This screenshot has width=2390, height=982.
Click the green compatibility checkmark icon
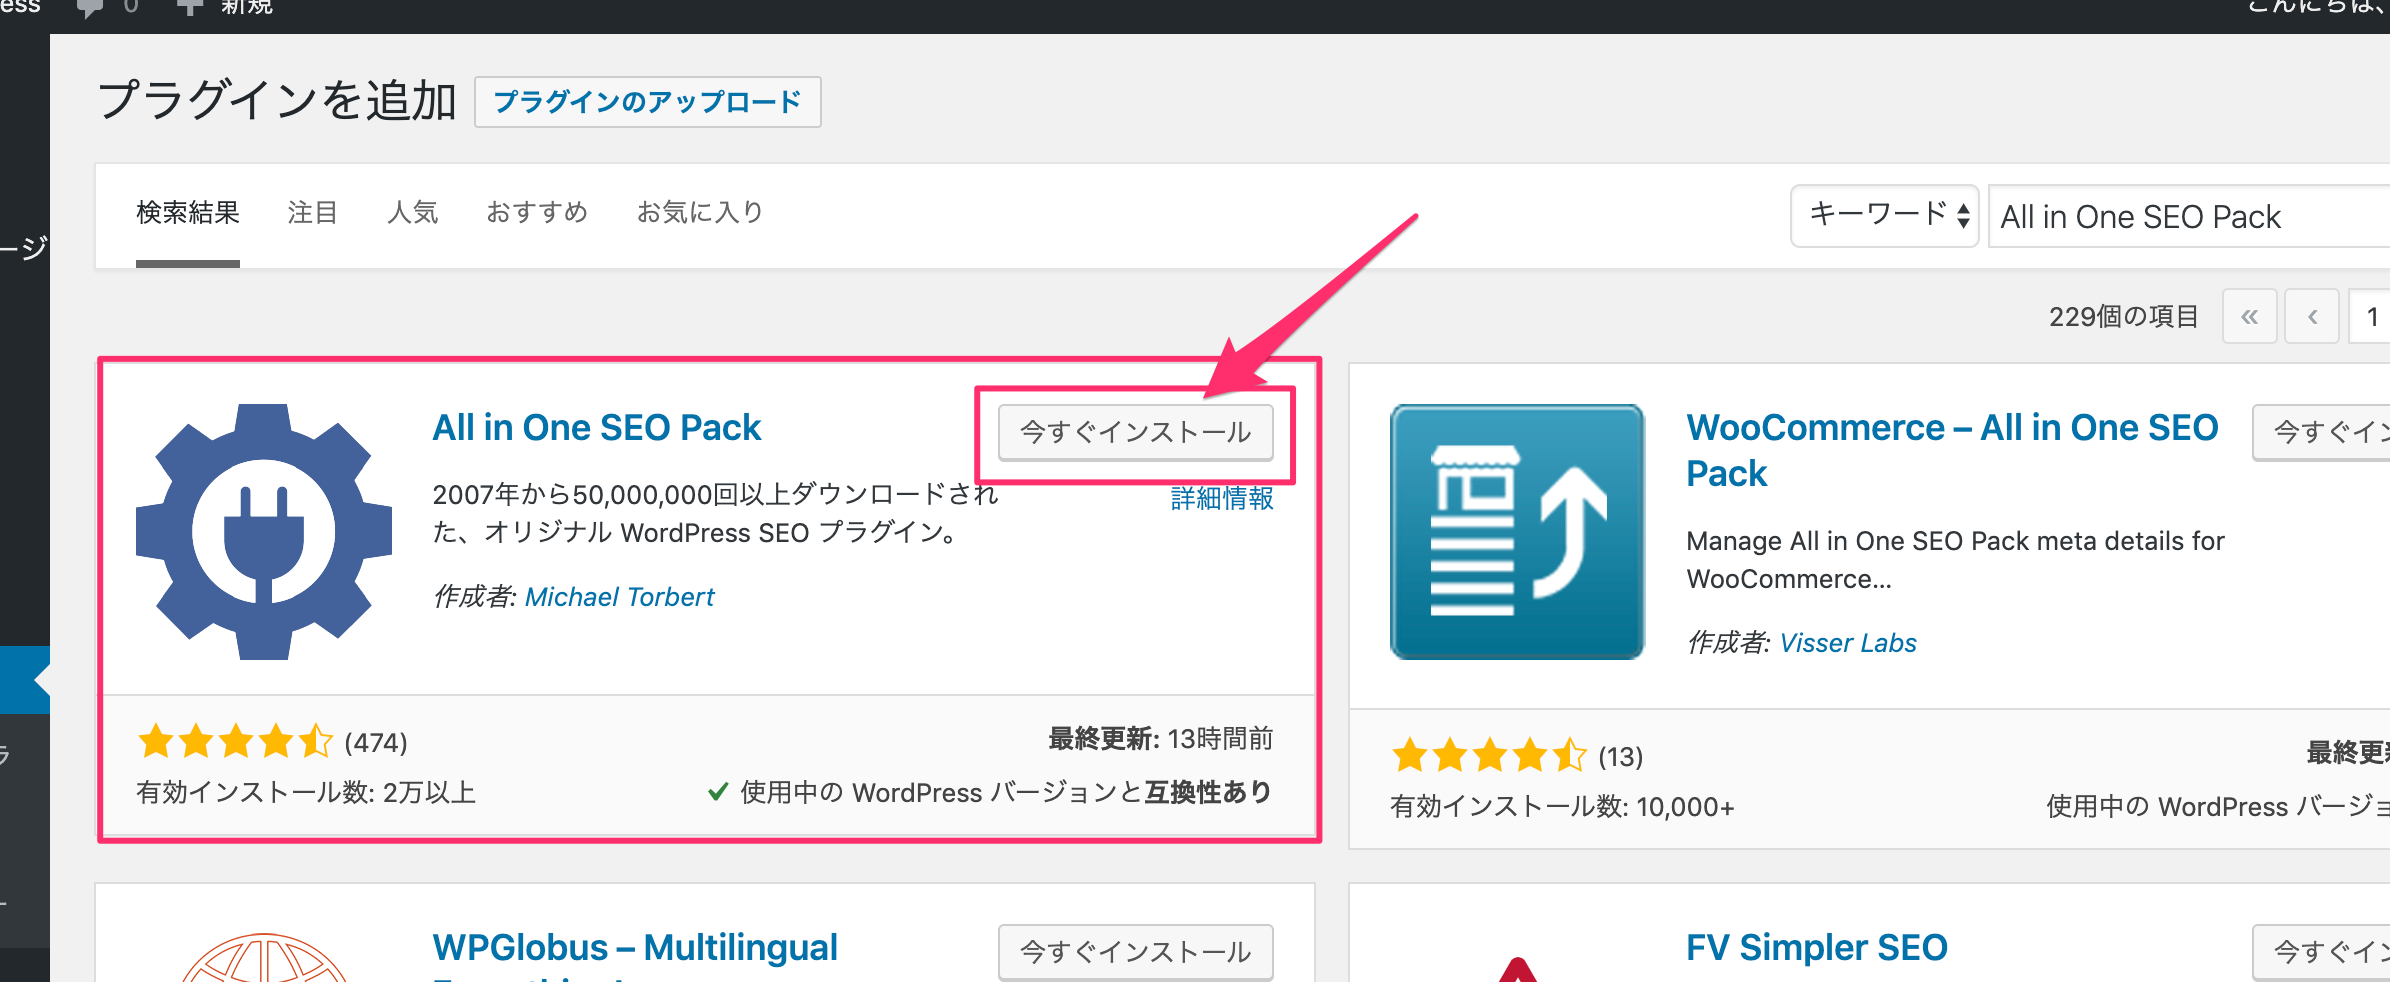coord(716,791)
